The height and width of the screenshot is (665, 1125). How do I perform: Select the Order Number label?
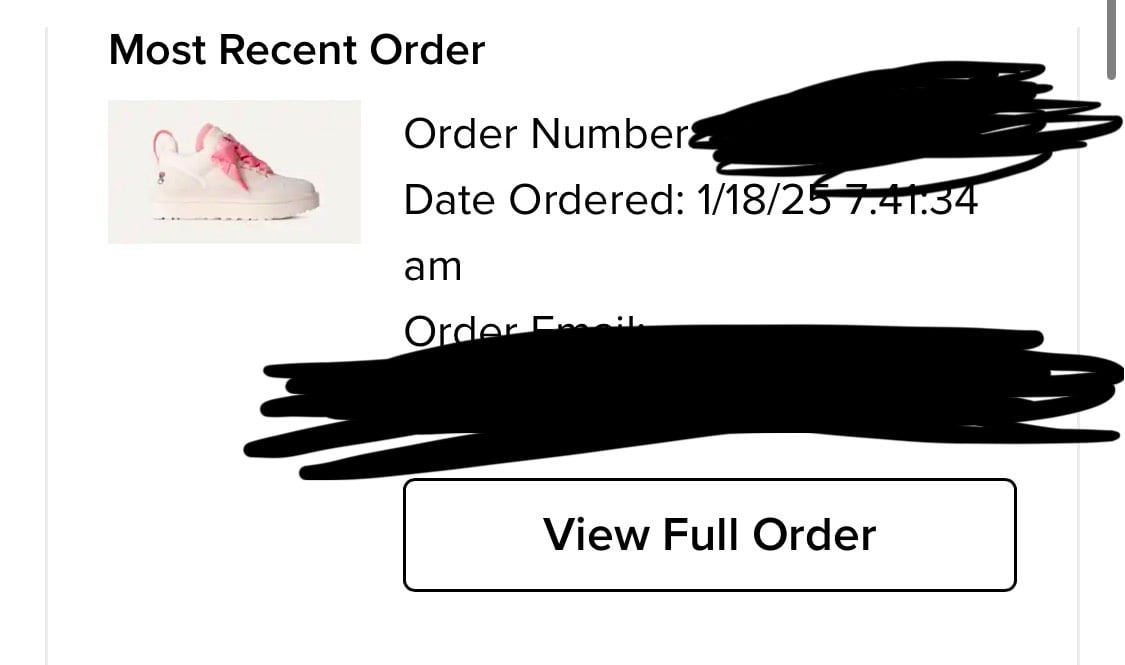[x=547, y=133]
